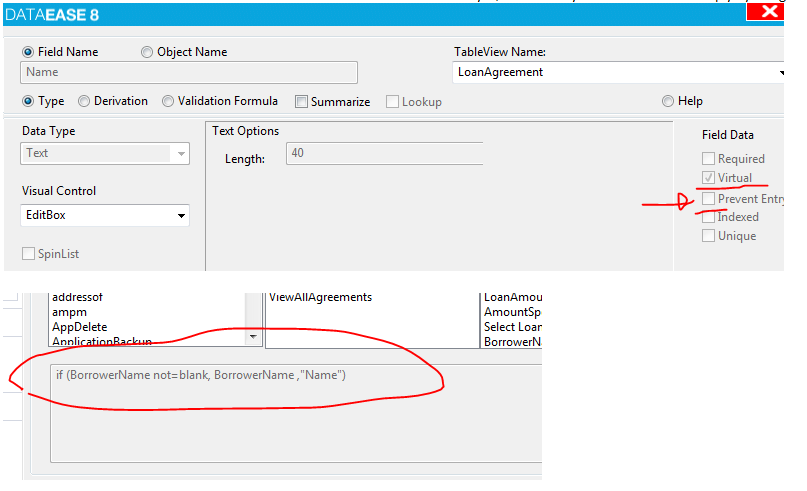Select the Help radio button
Image resolution: width=807 pixels, height=491 pixels.
[x=667, y=101]
